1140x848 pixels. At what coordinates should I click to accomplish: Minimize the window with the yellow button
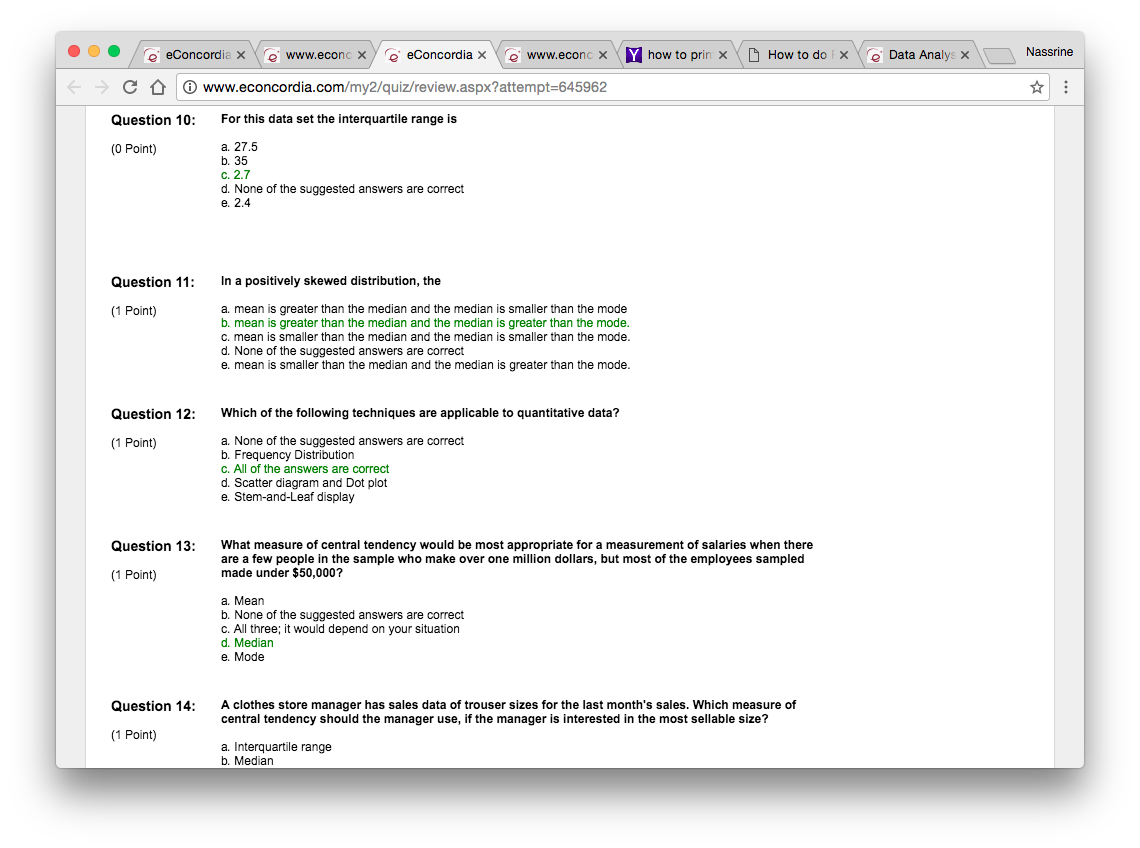(x=94, y=51)
